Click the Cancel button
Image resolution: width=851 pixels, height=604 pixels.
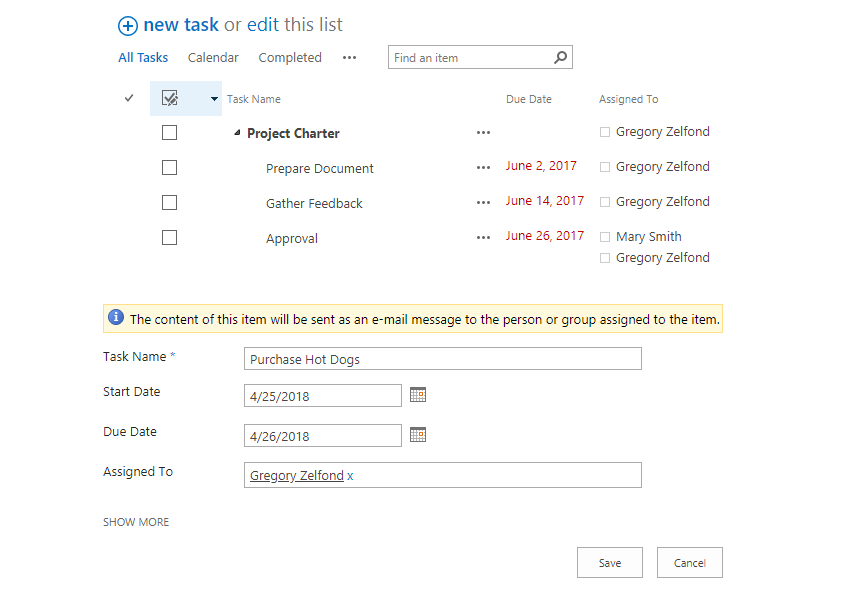689,563
